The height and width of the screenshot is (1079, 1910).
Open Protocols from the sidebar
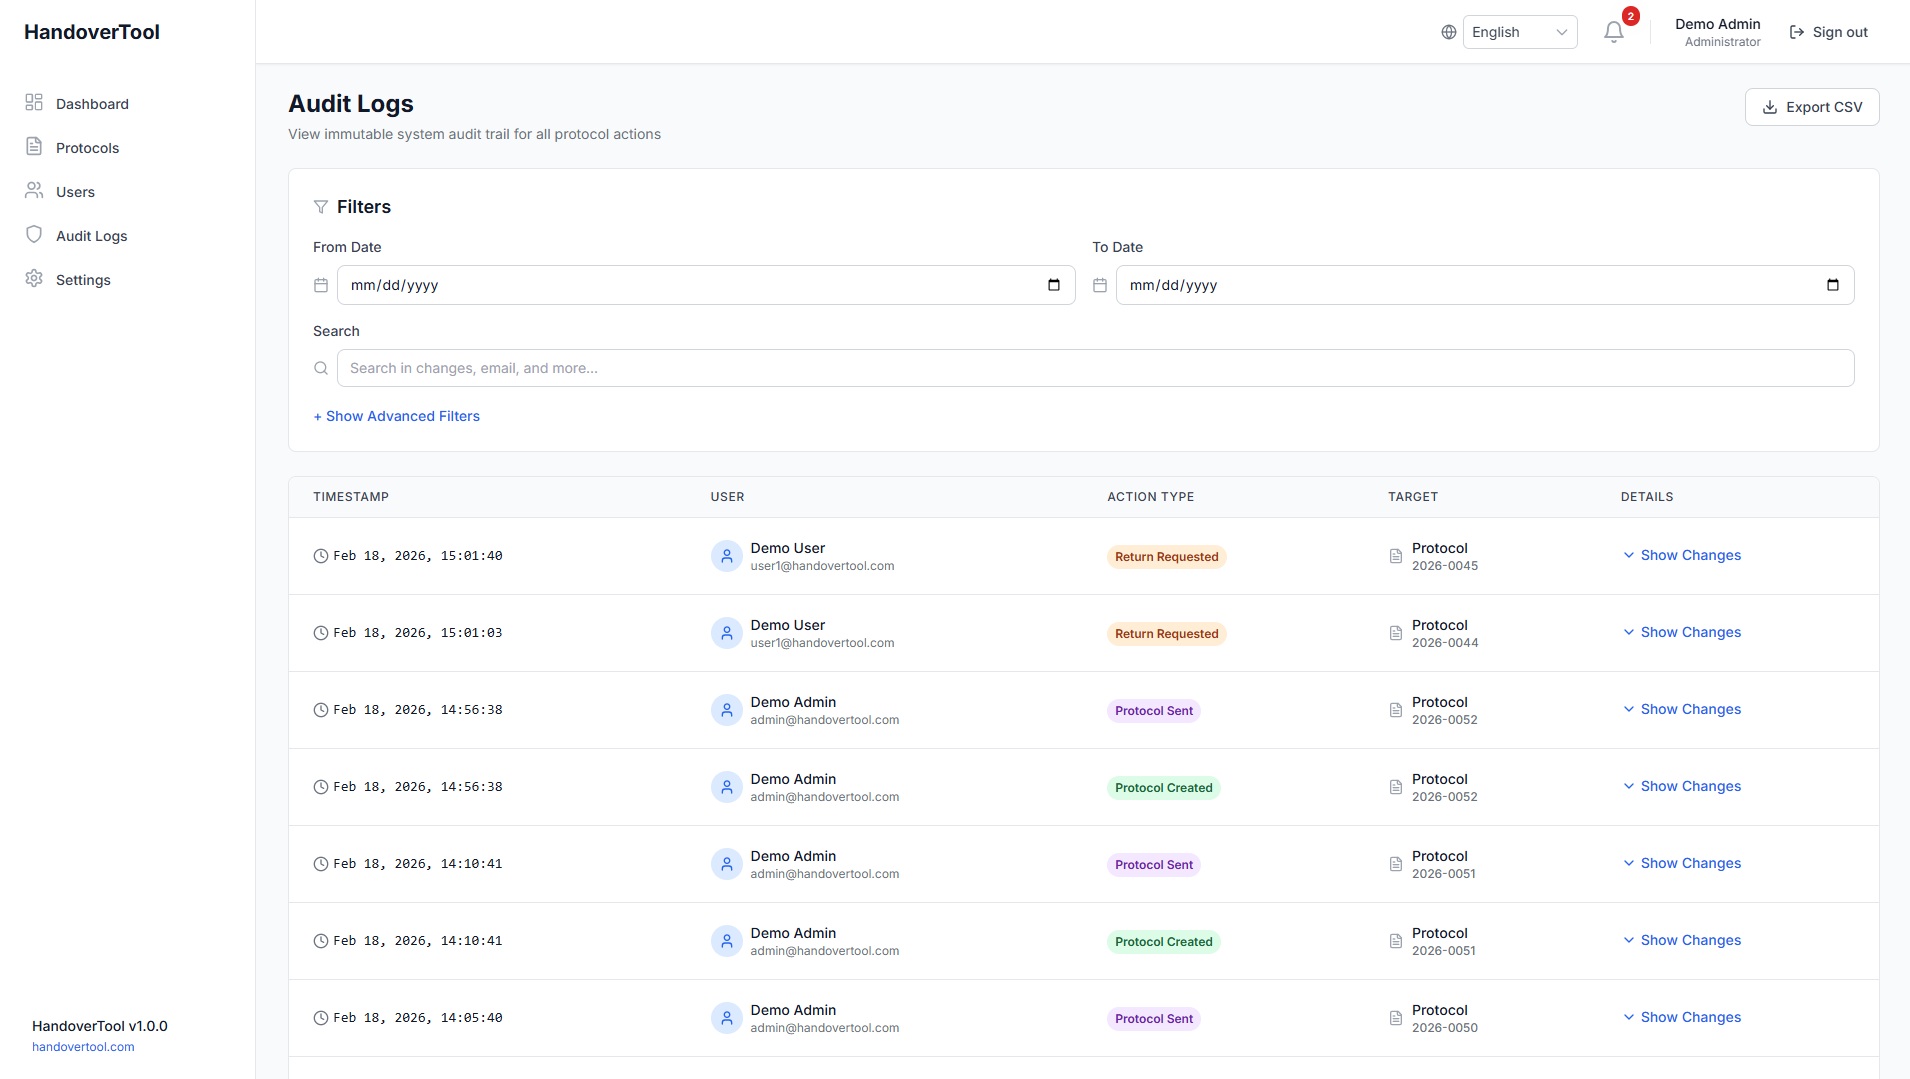pos(87,148)
